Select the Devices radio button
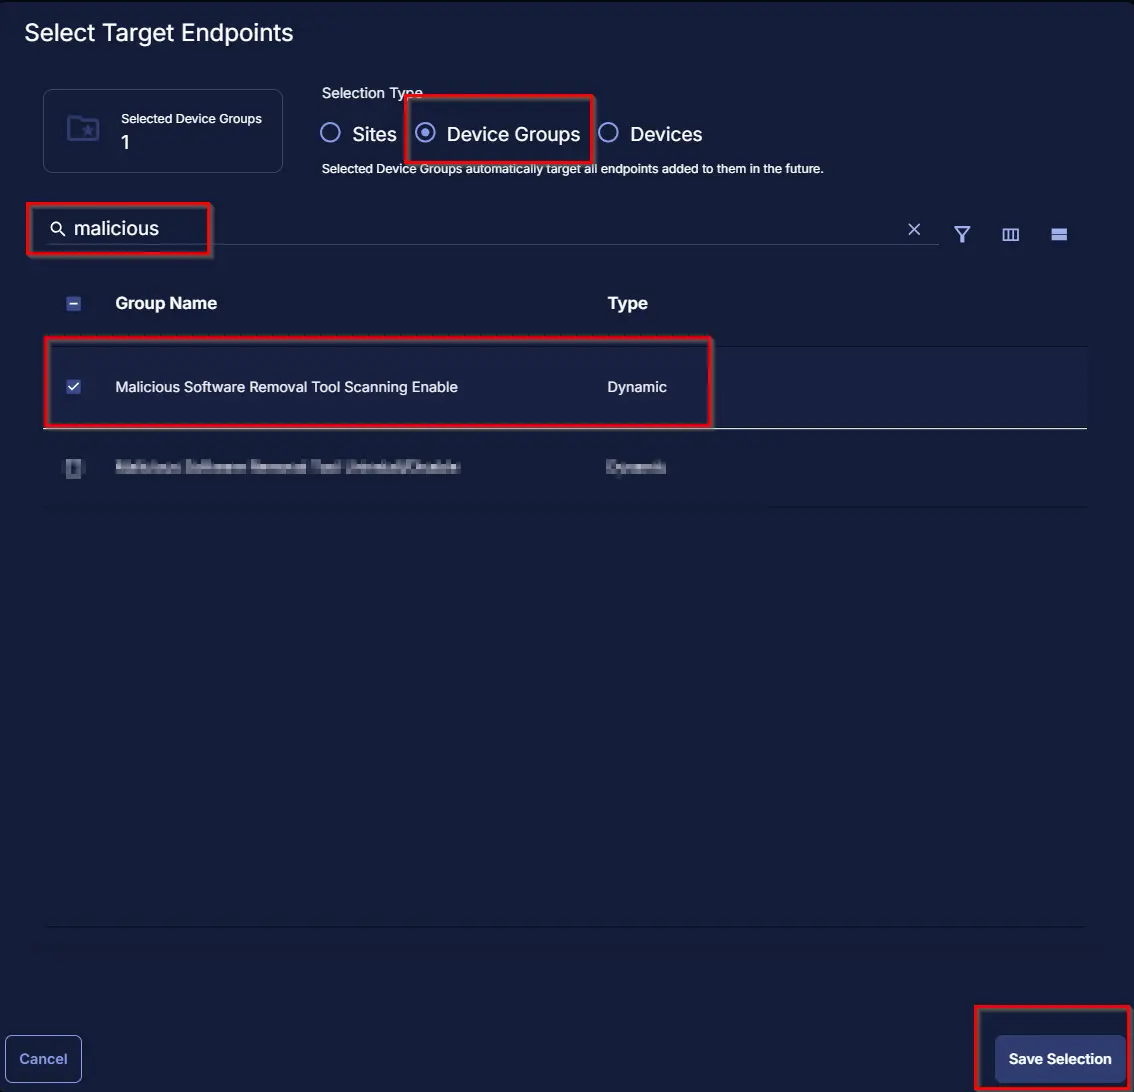This screenshot has width=1134, height=1092. coord(608,133)
